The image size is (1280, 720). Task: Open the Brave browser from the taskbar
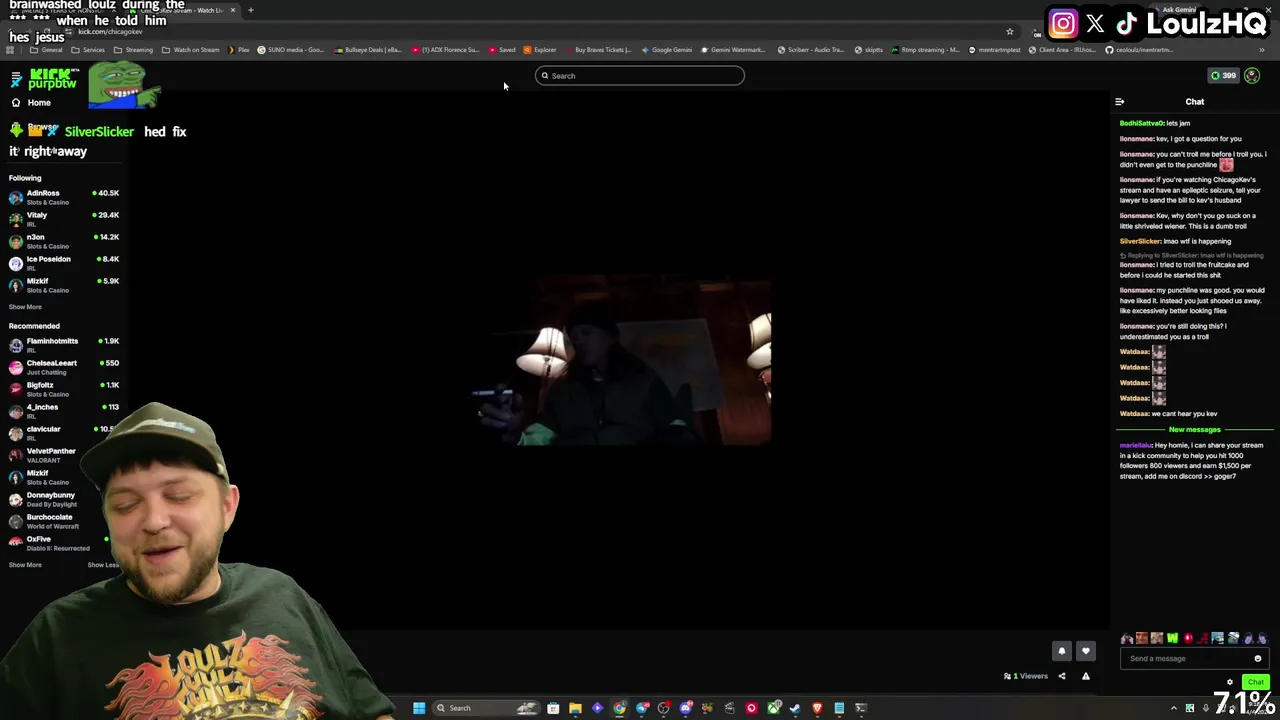point(818,708)
